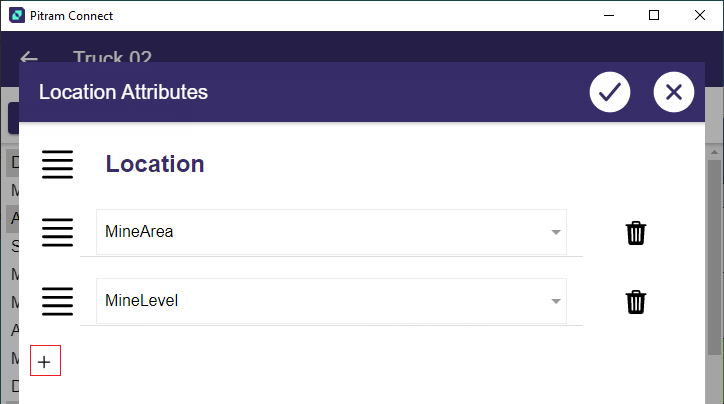Viewport: 724px width, 404px height.
Task: Close the Pitram Connect window
Action: [700, 15]
